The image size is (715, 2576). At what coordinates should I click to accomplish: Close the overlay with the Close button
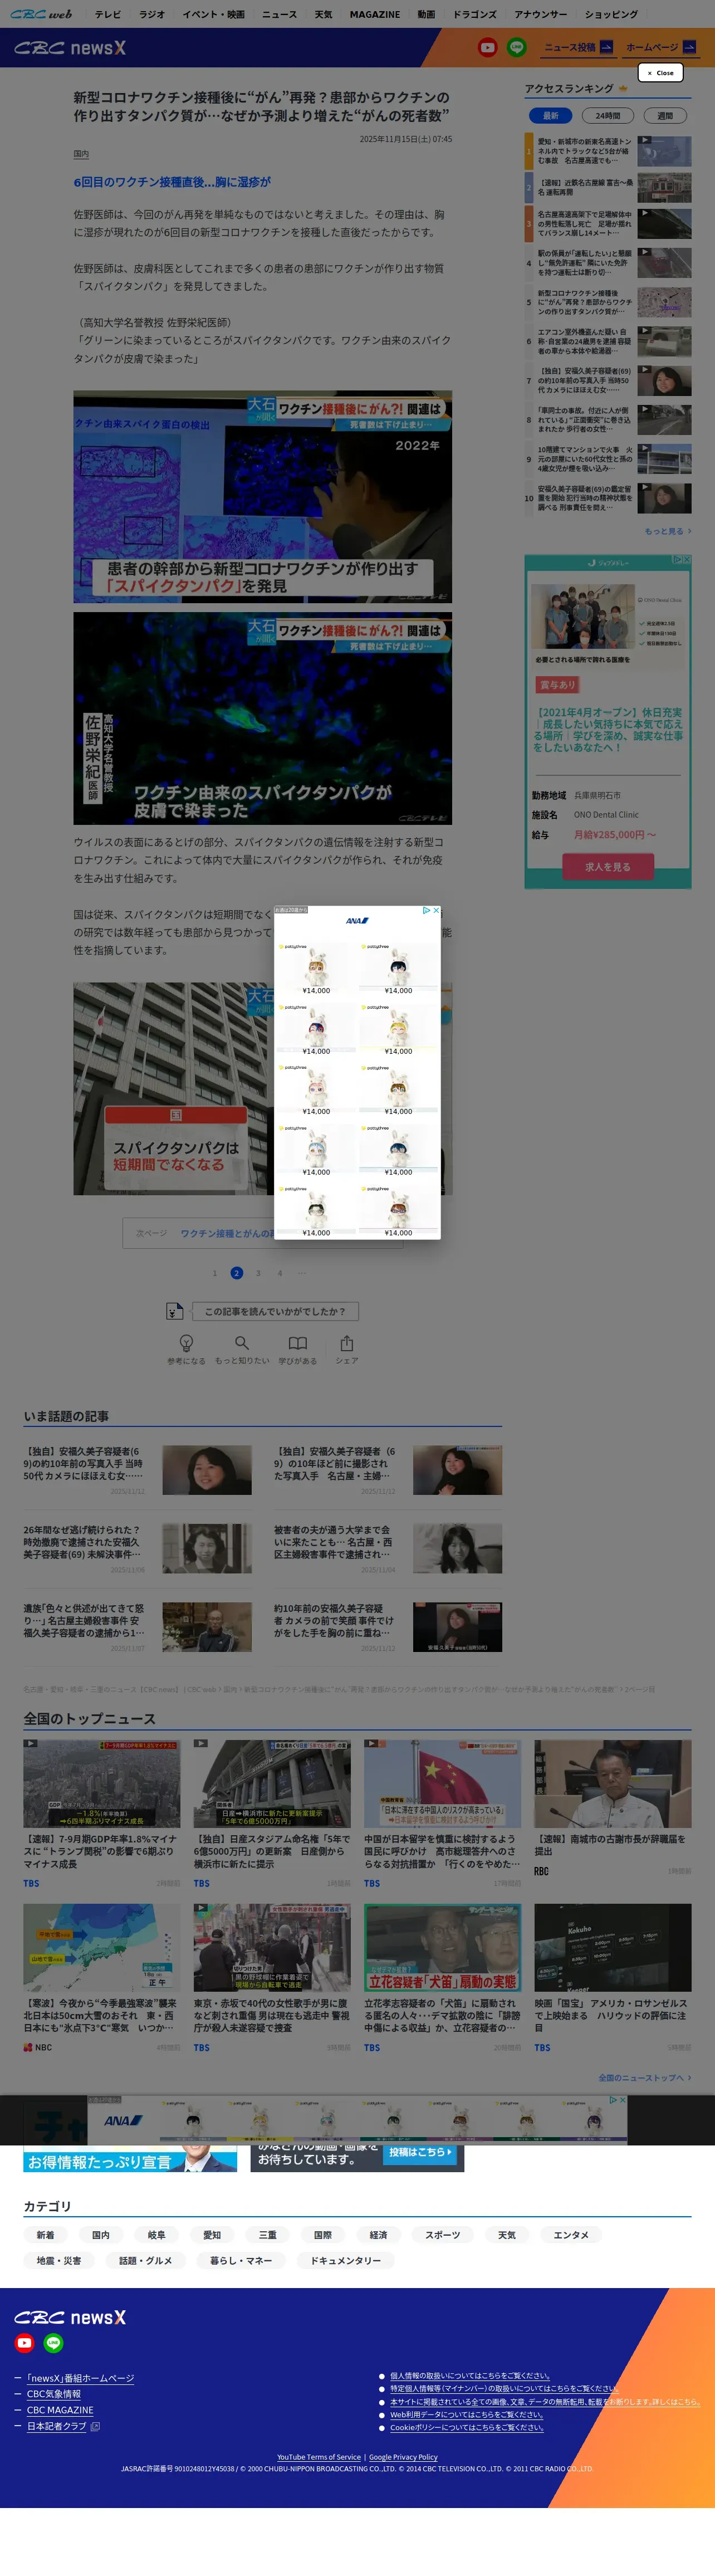tap(660, 73)
